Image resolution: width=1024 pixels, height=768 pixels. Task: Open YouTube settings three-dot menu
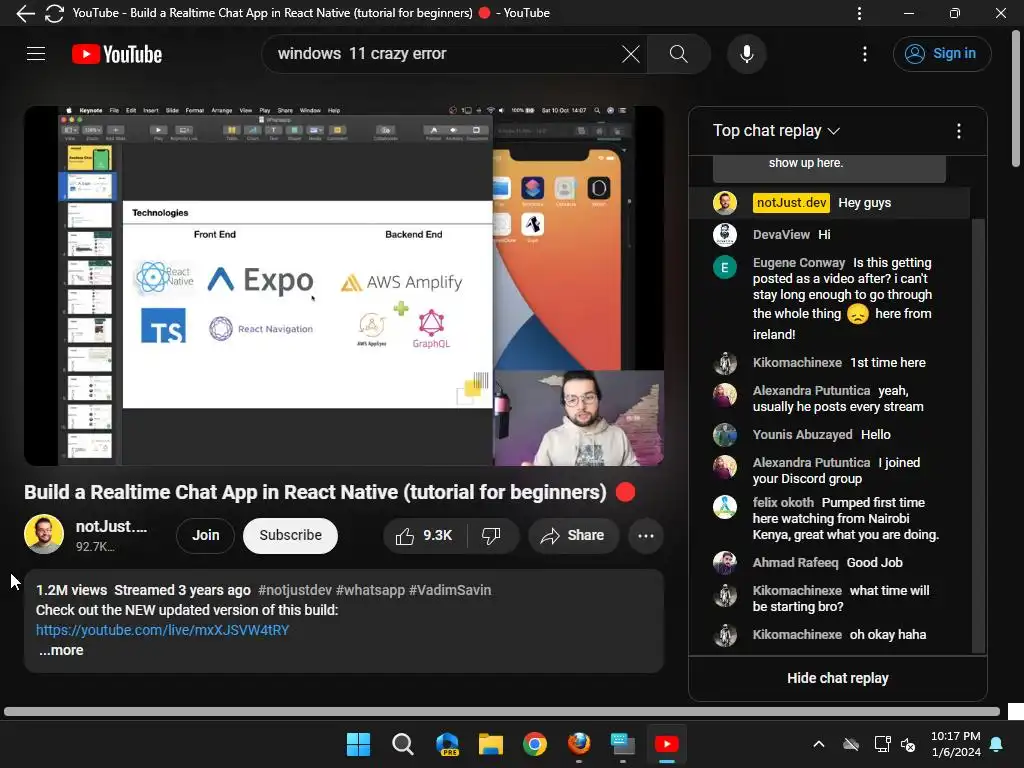tap(865, 54)
